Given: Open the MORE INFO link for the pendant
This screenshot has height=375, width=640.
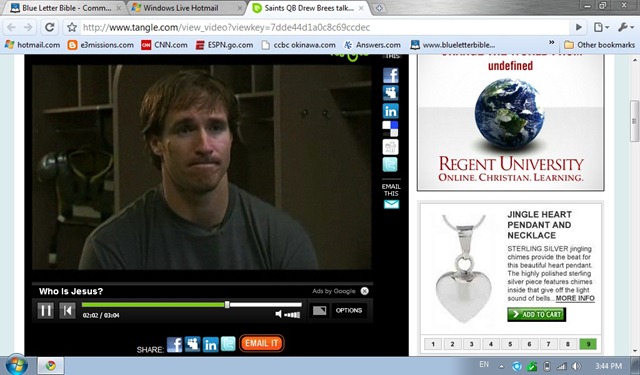Looking at the screenshot, I should click(575, 298).
